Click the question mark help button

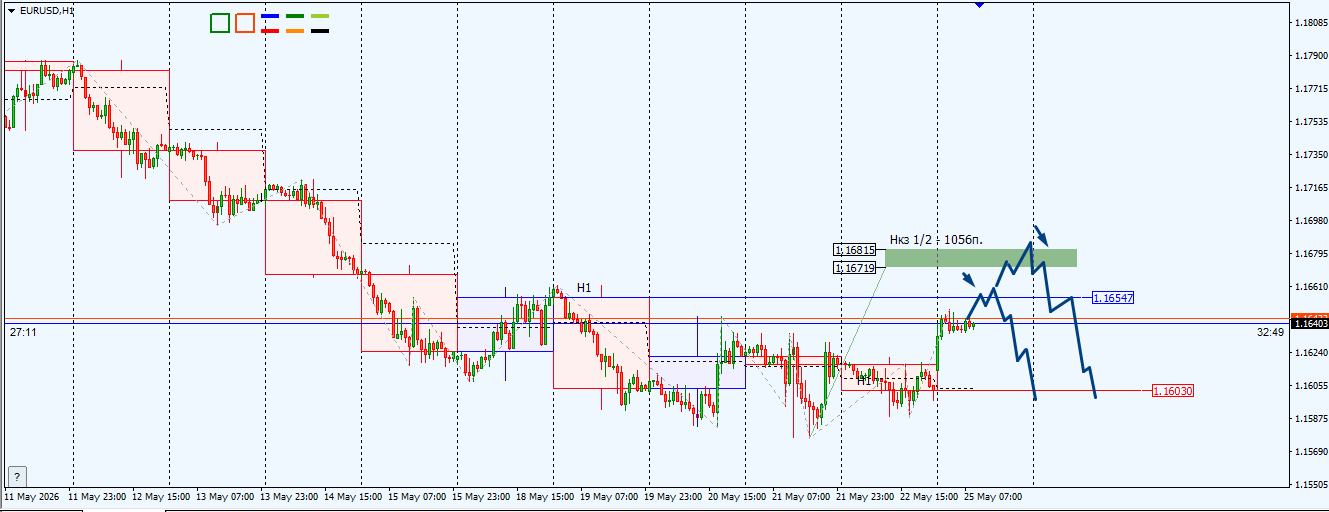17,476
